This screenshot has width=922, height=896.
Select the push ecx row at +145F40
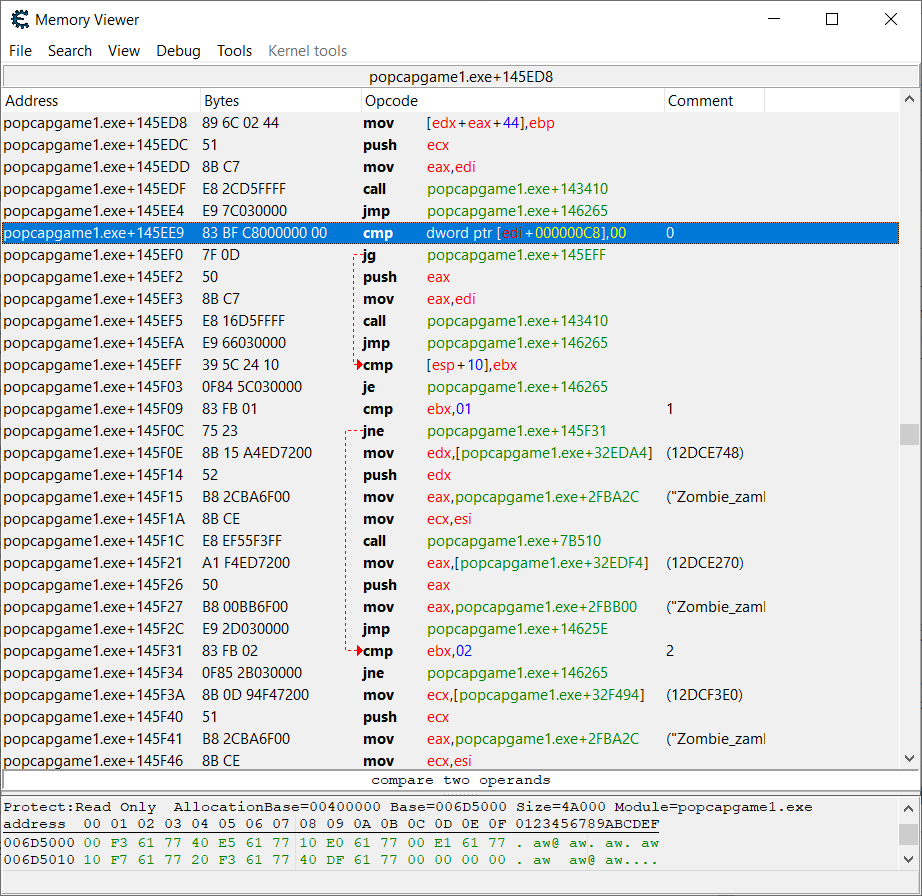tap(450, 717)
